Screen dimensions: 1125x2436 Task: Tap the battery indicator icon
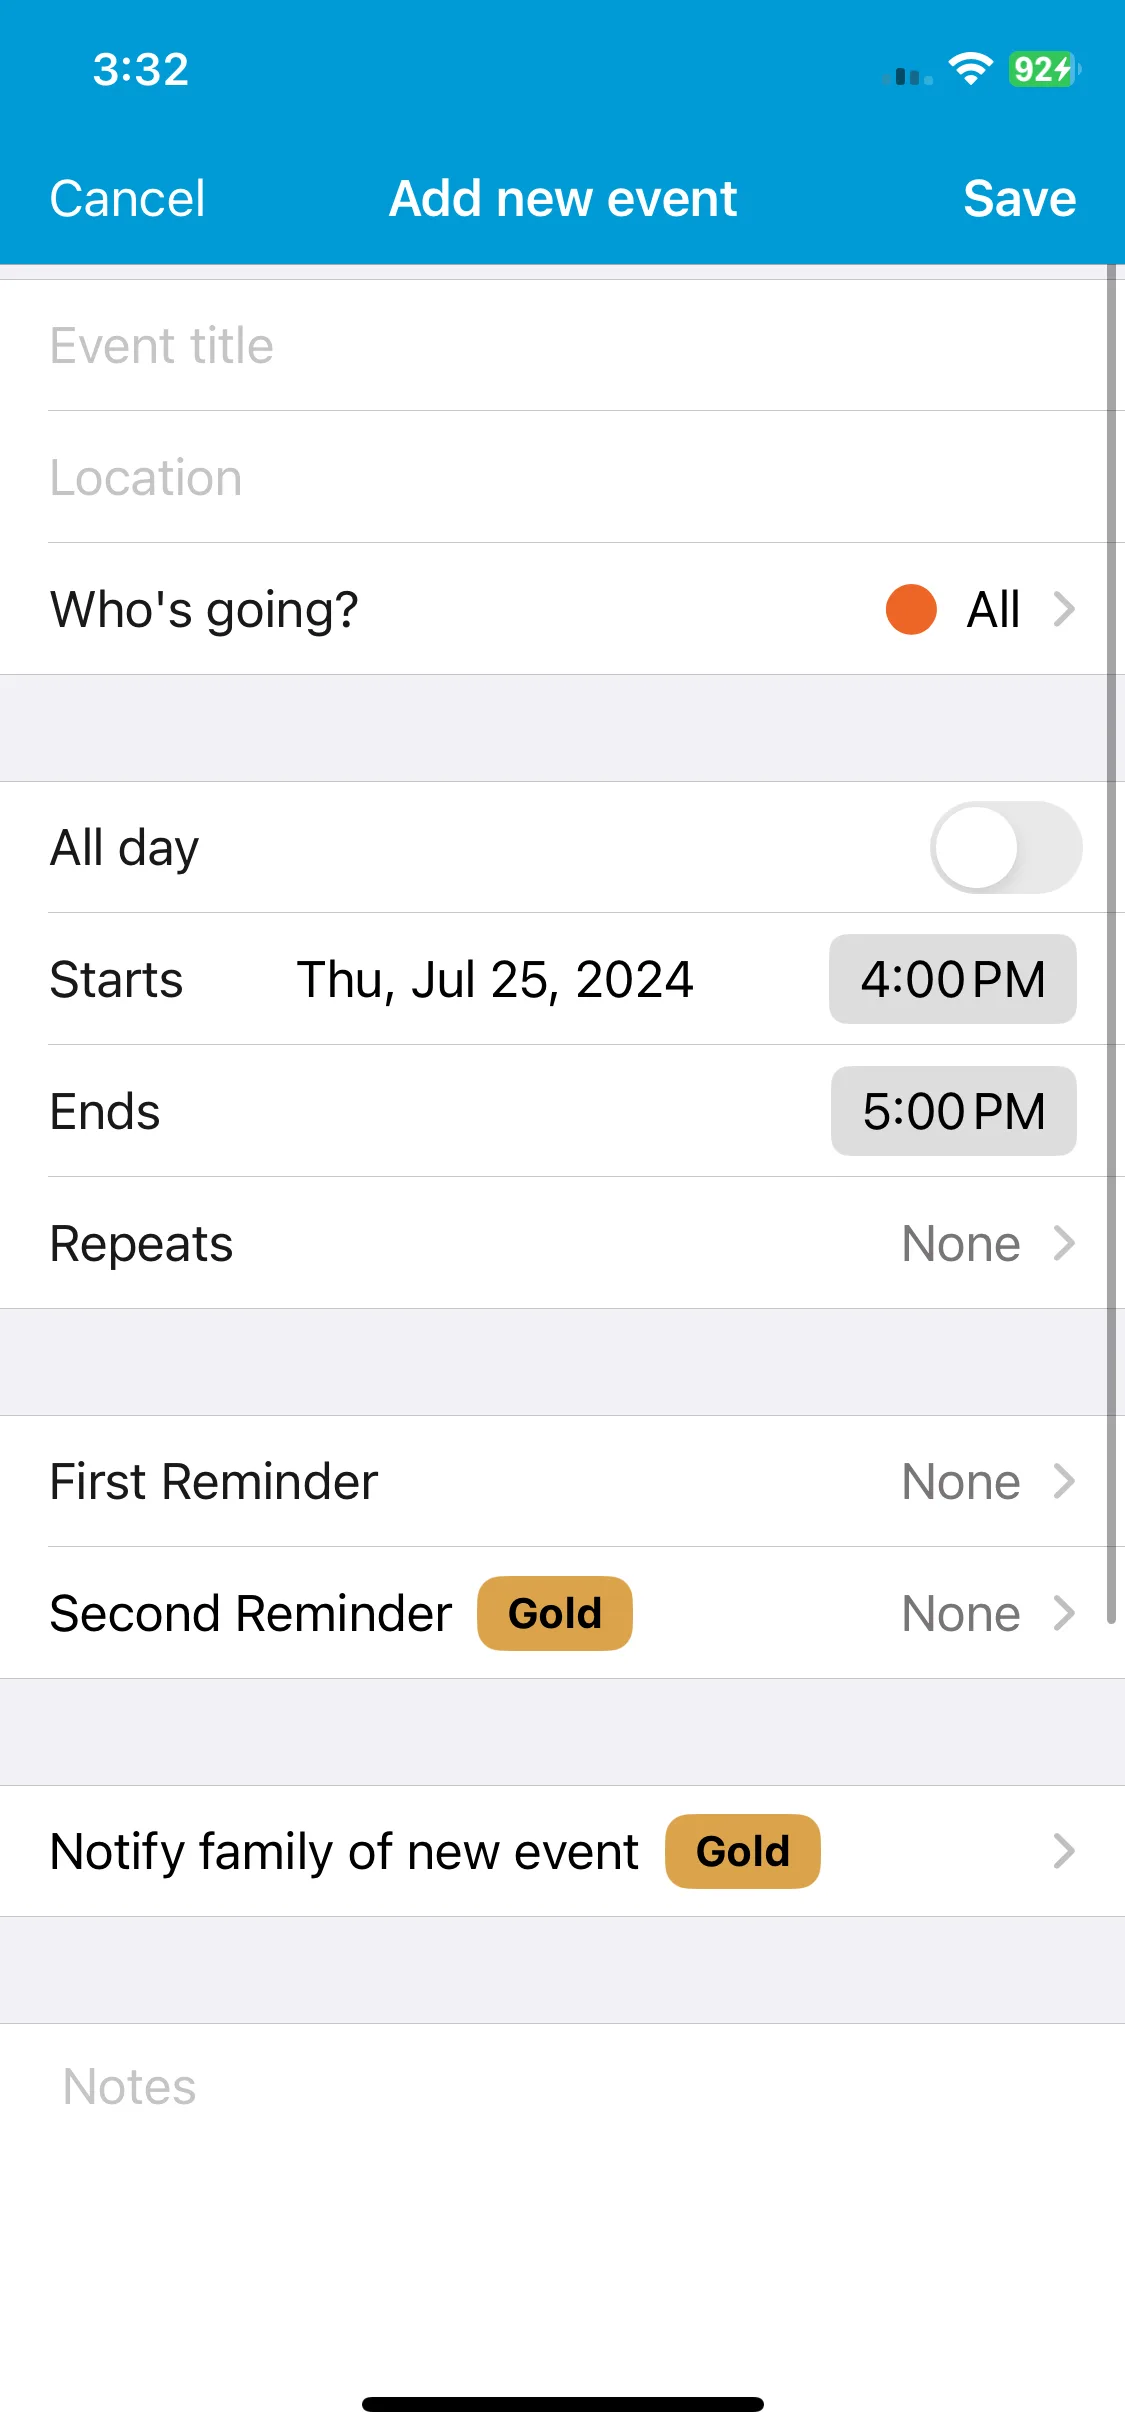coord(1044,69)
